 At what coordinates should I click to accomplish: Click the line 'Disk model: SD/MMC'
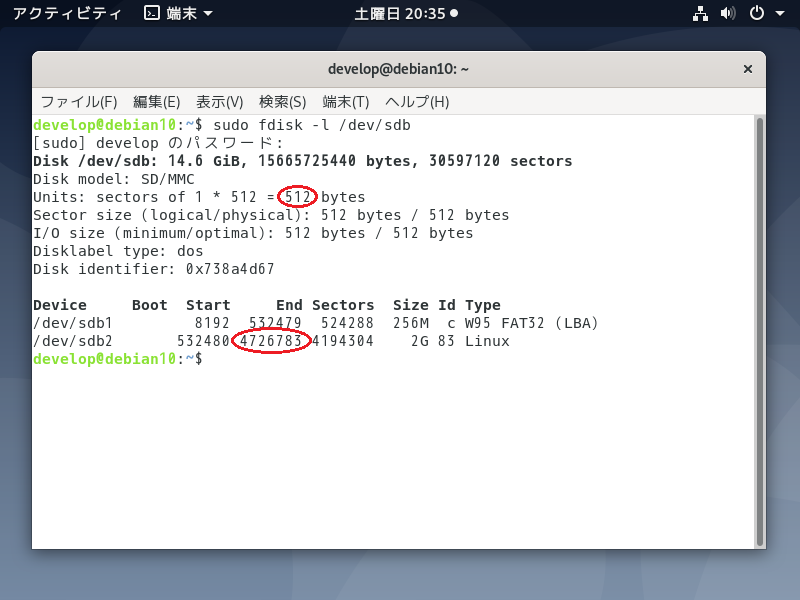pyautogui.click(x=114, y=179)
